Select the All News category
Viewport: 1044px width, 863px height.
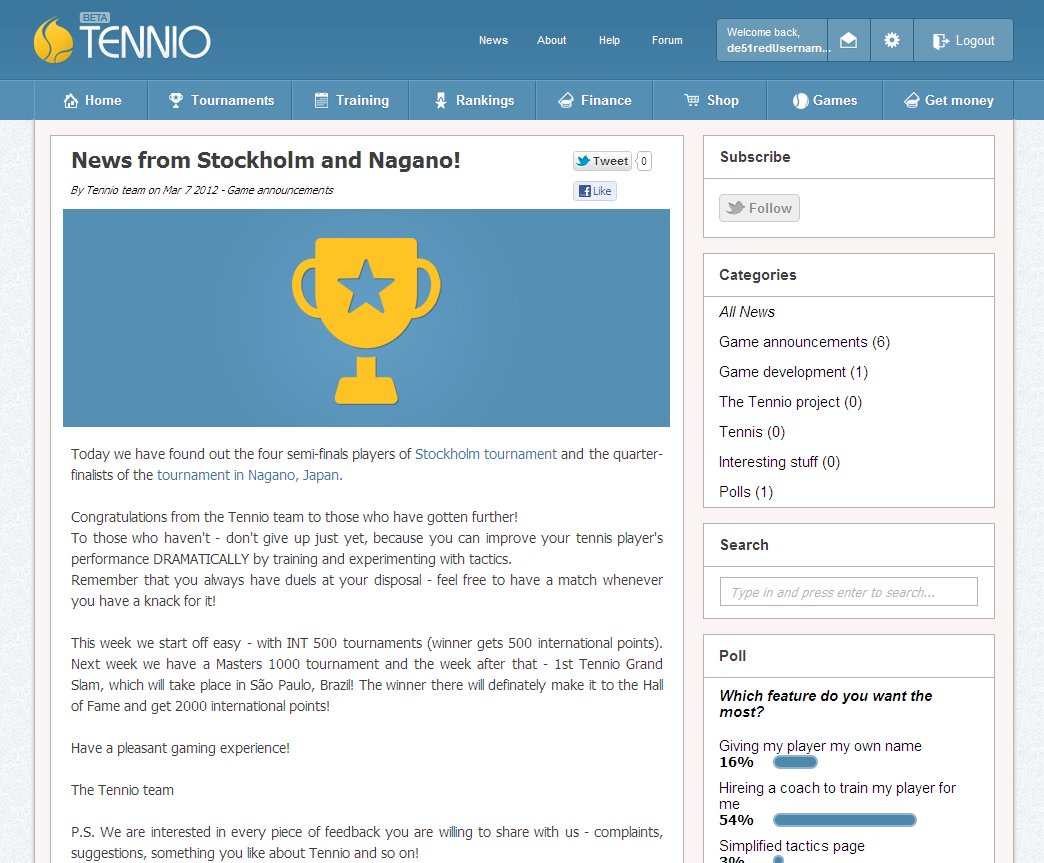[x=747, y=312]
